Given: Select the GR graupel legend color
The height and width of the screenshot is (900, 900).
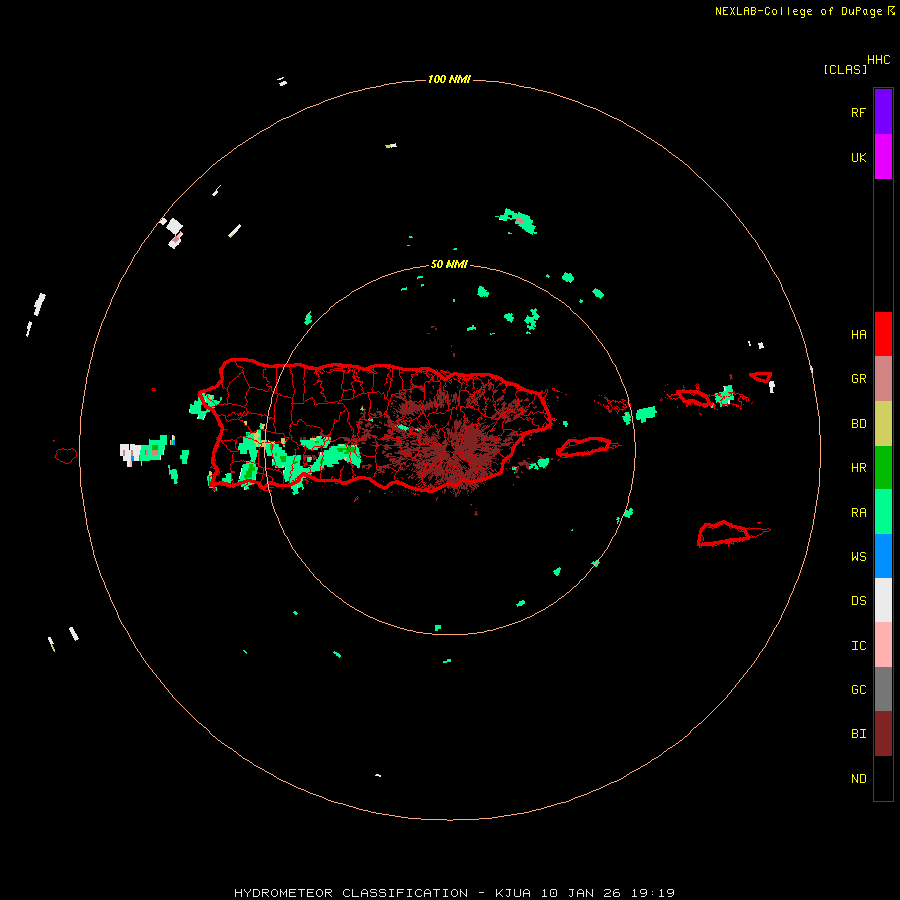Looking at the screenshot, I should 883,379.
